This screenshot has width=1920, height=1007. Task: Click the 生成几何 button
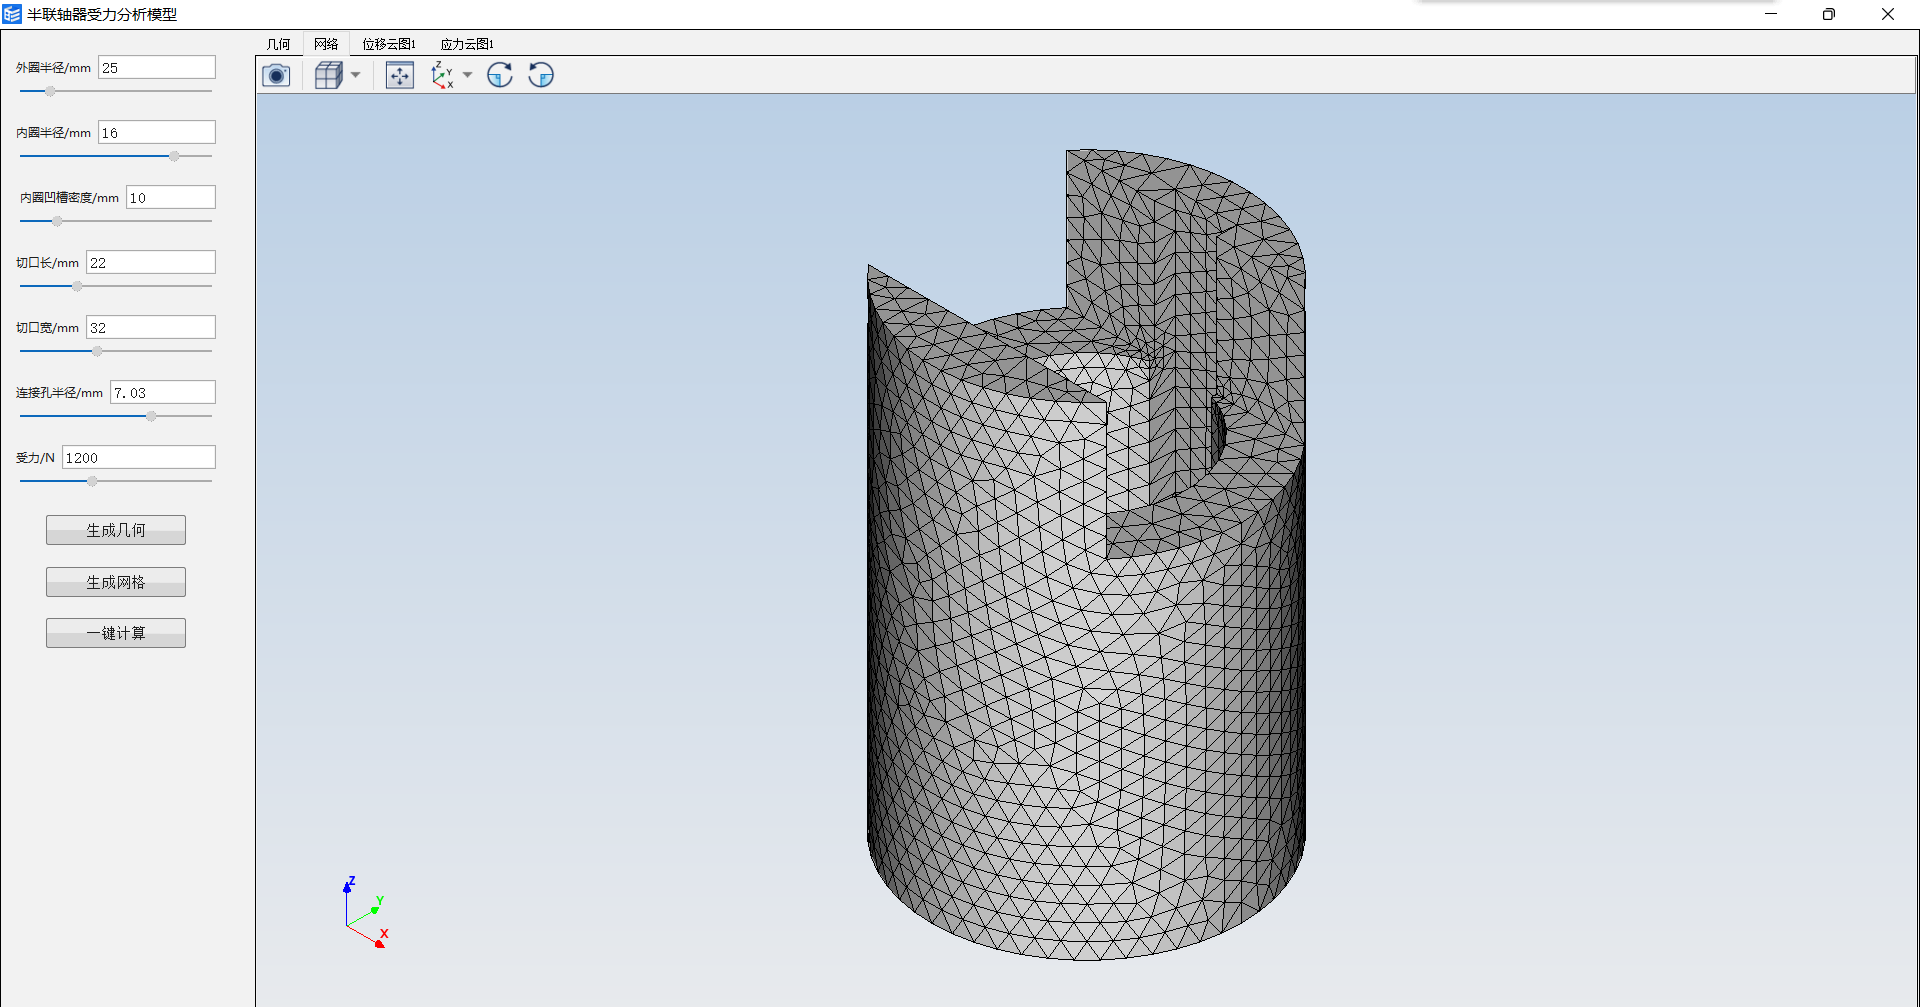point(116,530)
